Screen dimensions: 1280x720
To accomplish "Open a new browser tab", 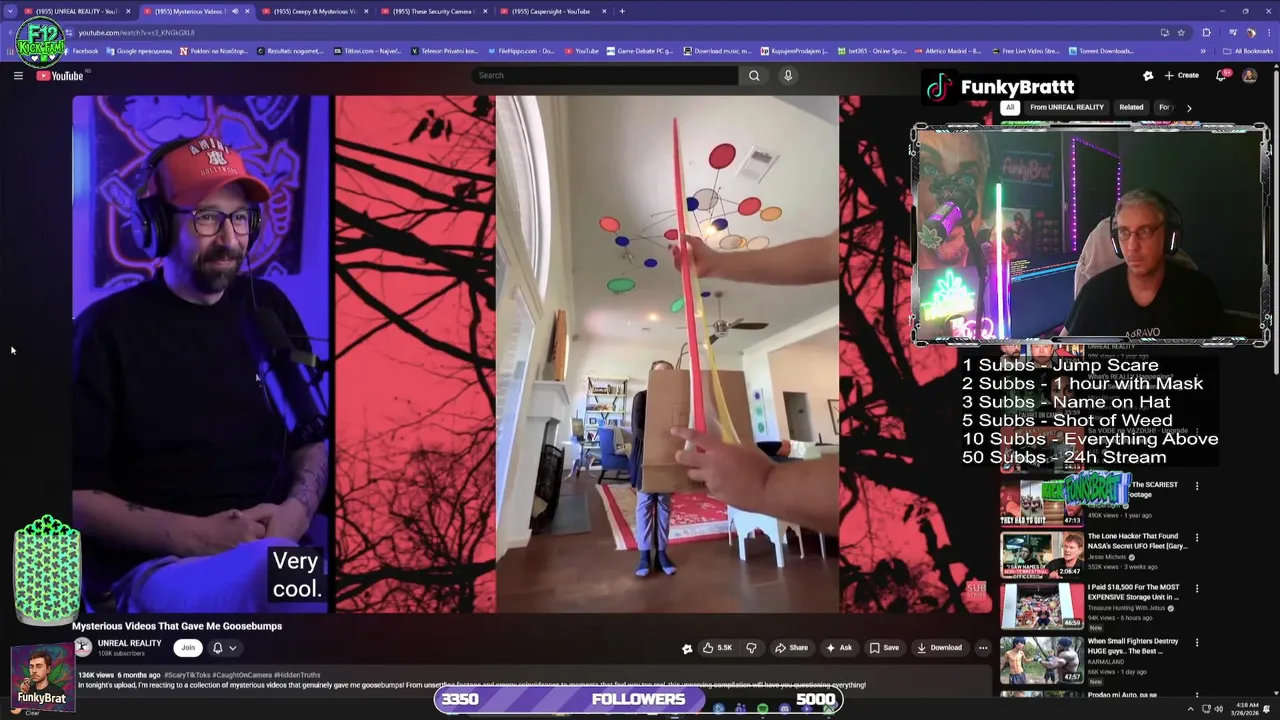I will [622, 11].
